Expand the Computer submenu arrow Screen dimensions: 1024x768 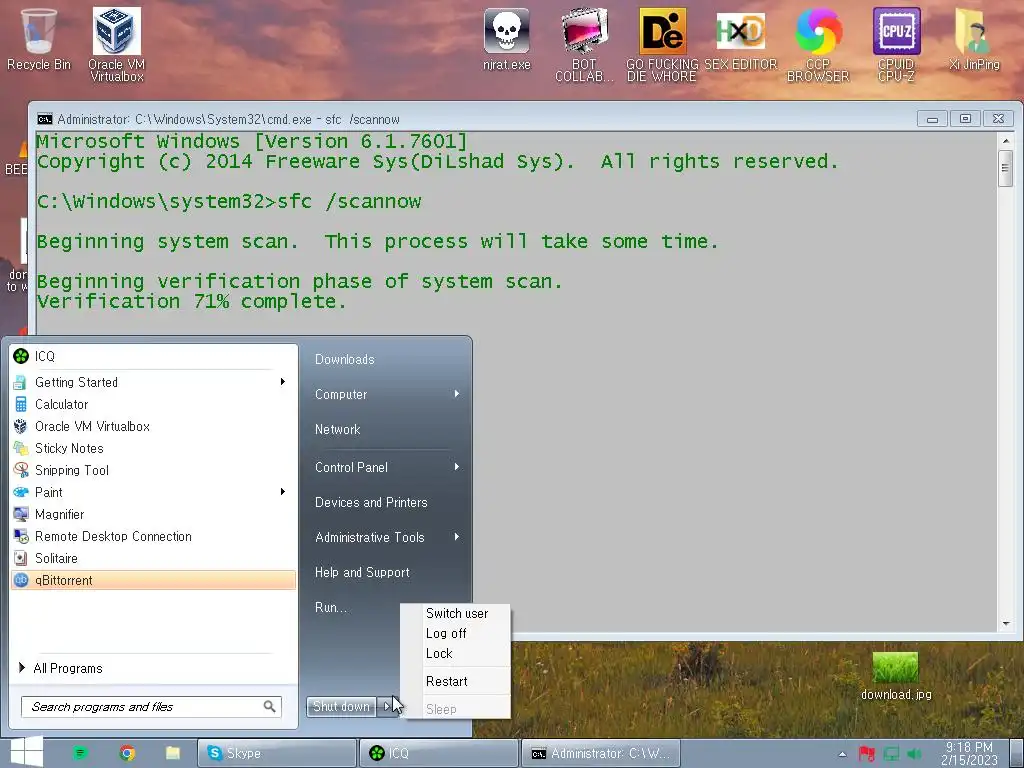[456, 394]
